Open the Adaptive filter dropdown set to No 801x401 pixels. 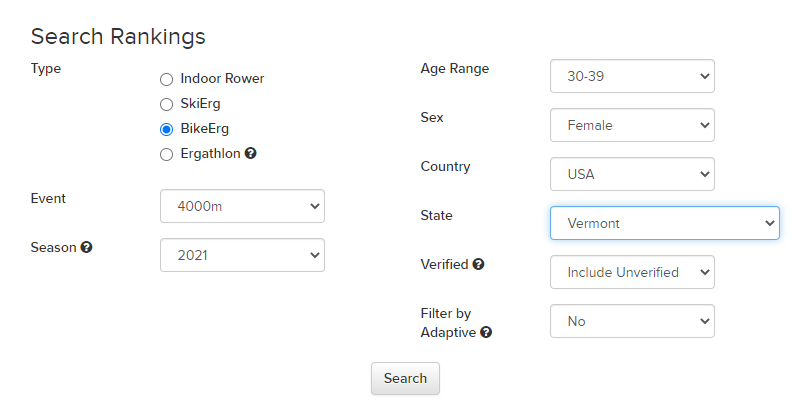(x=632, y=321)
